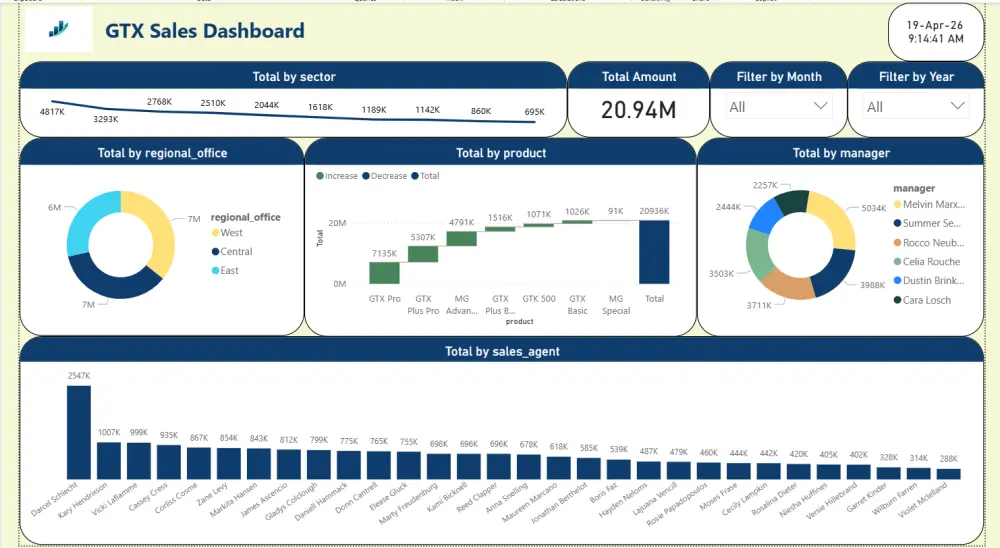Open the Filter by Month dropdown
Viewport: 1000px width, 548px height.
779,107
